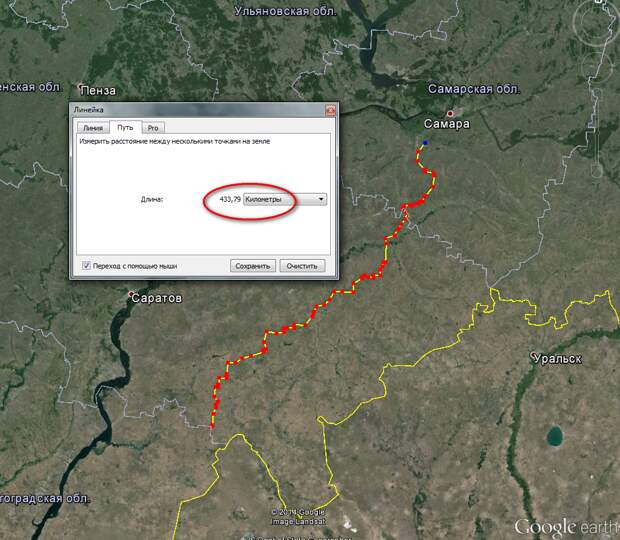Click the Самара city marker on the map
620x540 pixels.
click(450, 114)
